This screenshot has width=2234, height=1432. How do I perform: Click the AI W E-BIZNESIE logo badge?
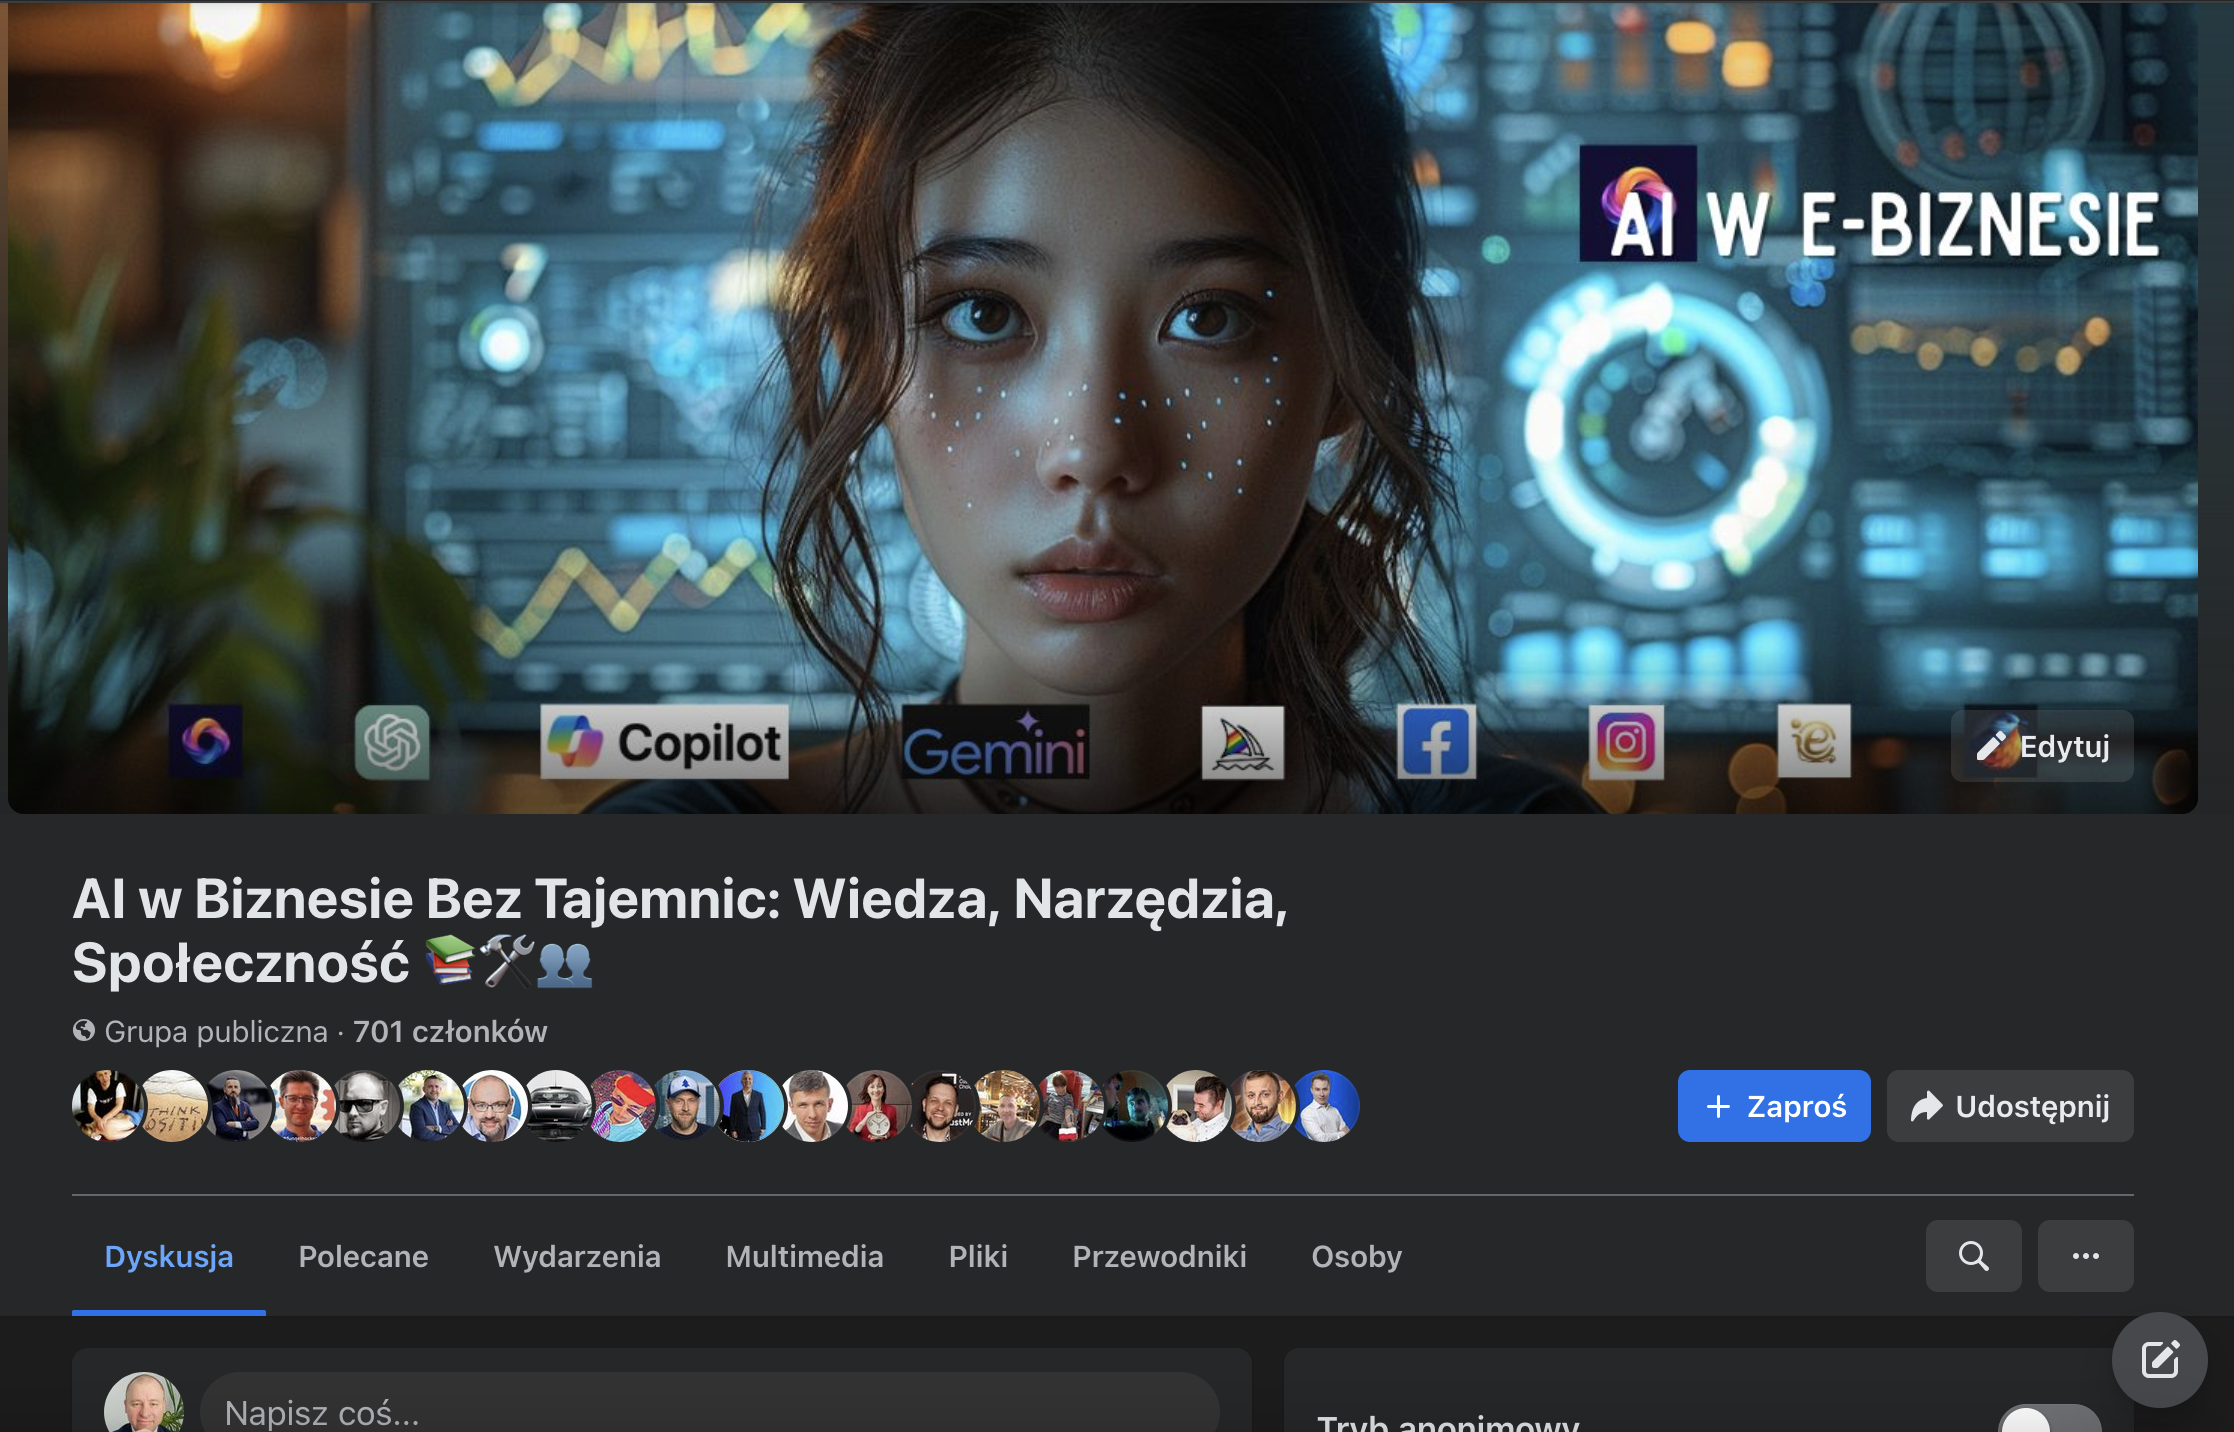point(1869,205)
